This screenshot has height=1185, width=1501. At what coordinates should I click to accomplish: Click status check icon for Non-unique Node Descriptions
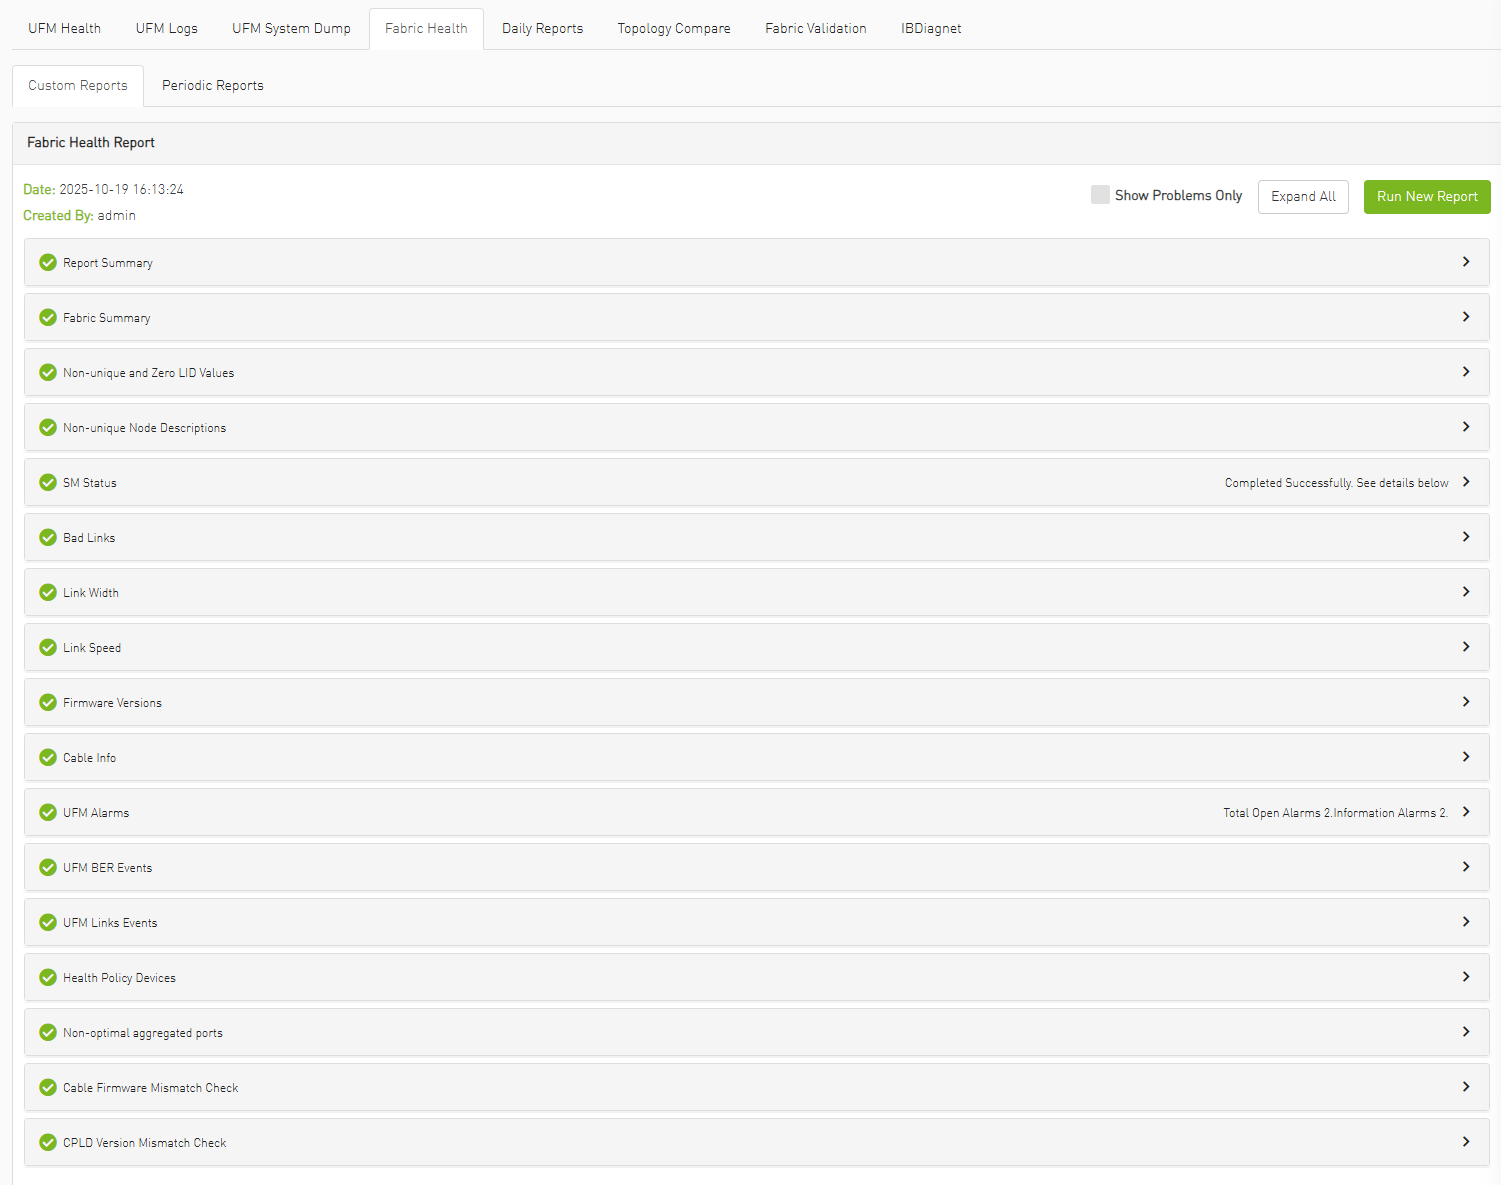tap(48, 427)
